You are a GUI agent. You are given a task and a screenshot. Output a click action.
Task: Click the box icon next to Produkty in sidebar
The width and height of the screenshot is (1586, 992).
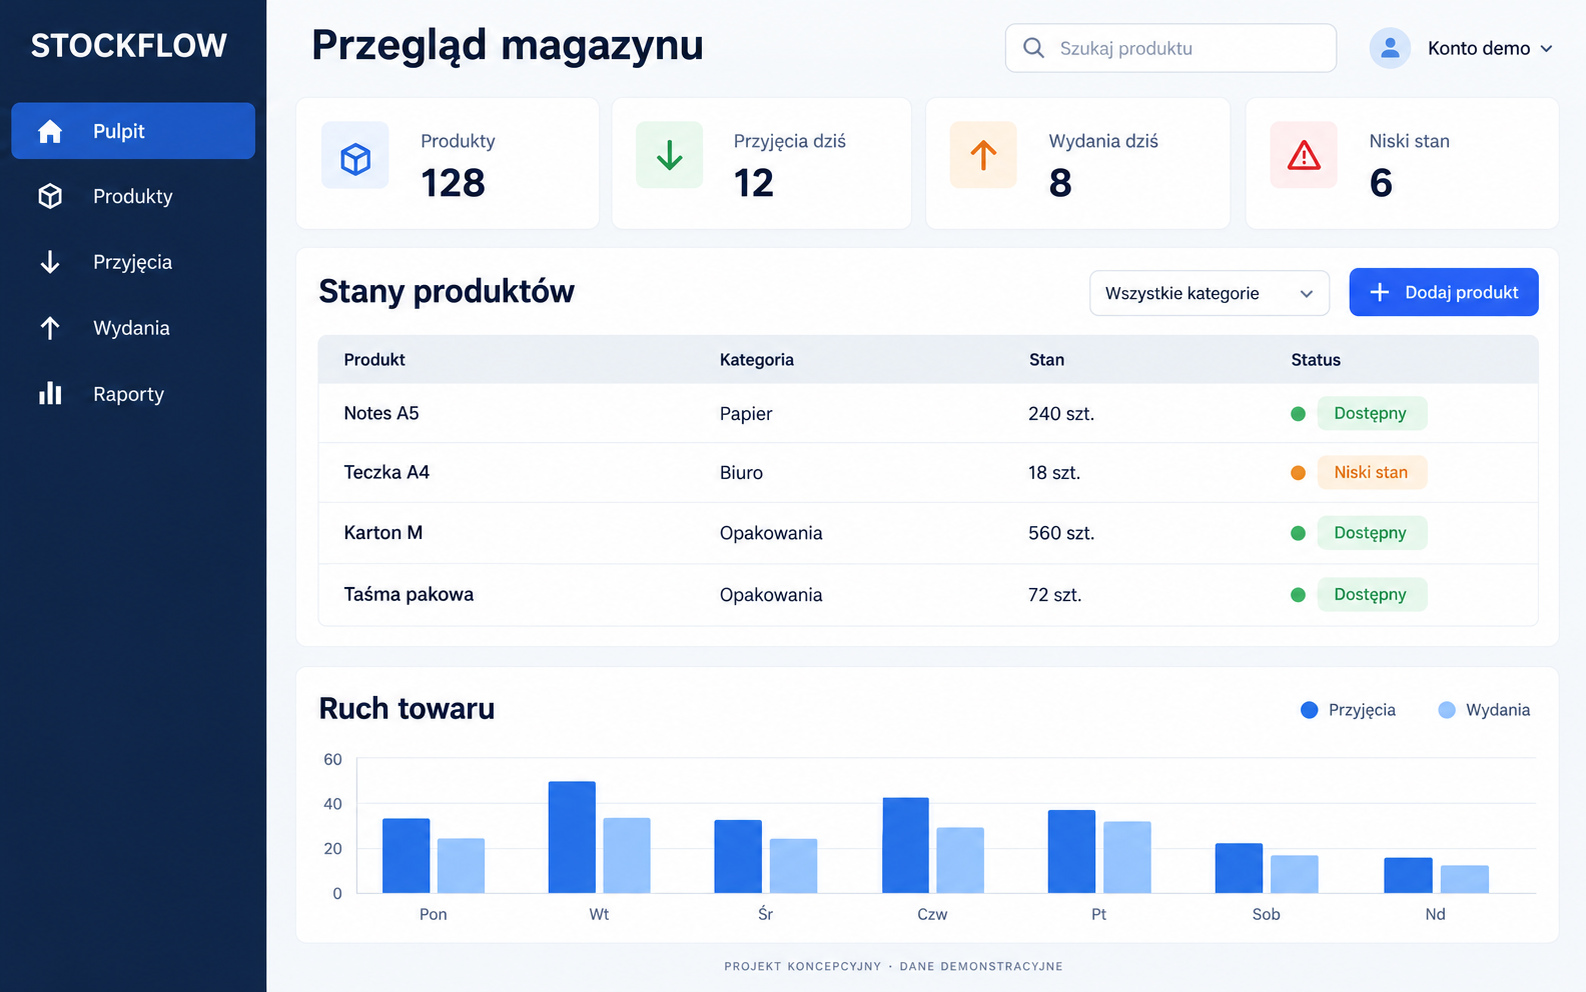[50, 196]
